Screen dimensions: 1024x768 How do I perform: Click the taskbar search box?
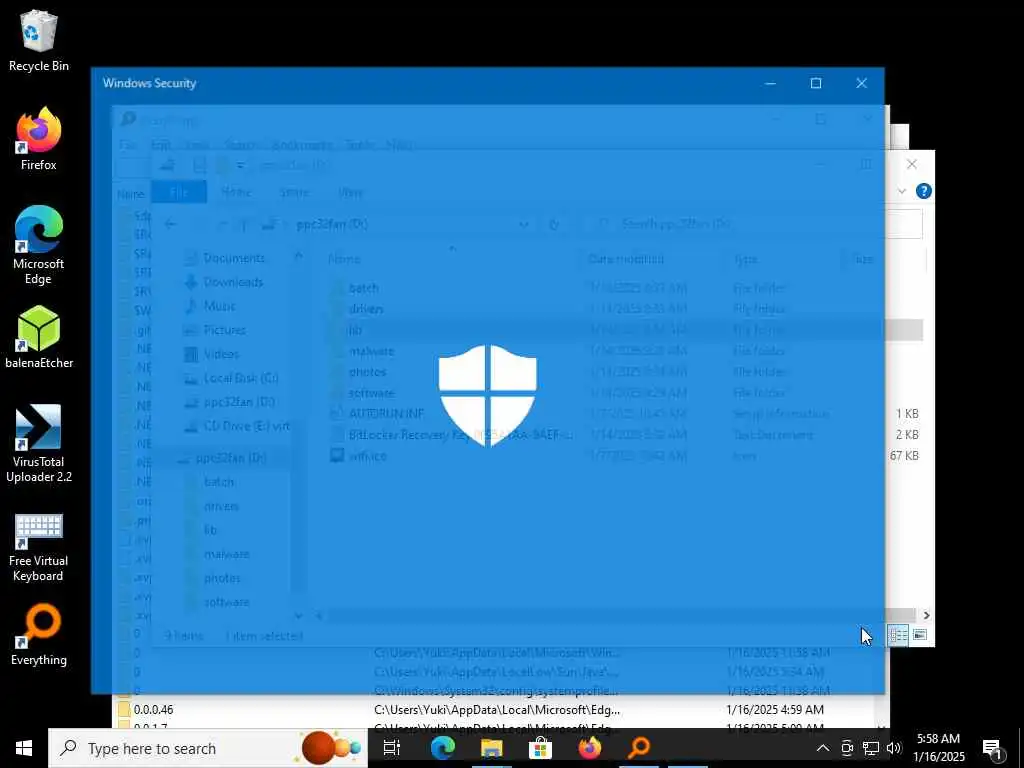[208, 748]
